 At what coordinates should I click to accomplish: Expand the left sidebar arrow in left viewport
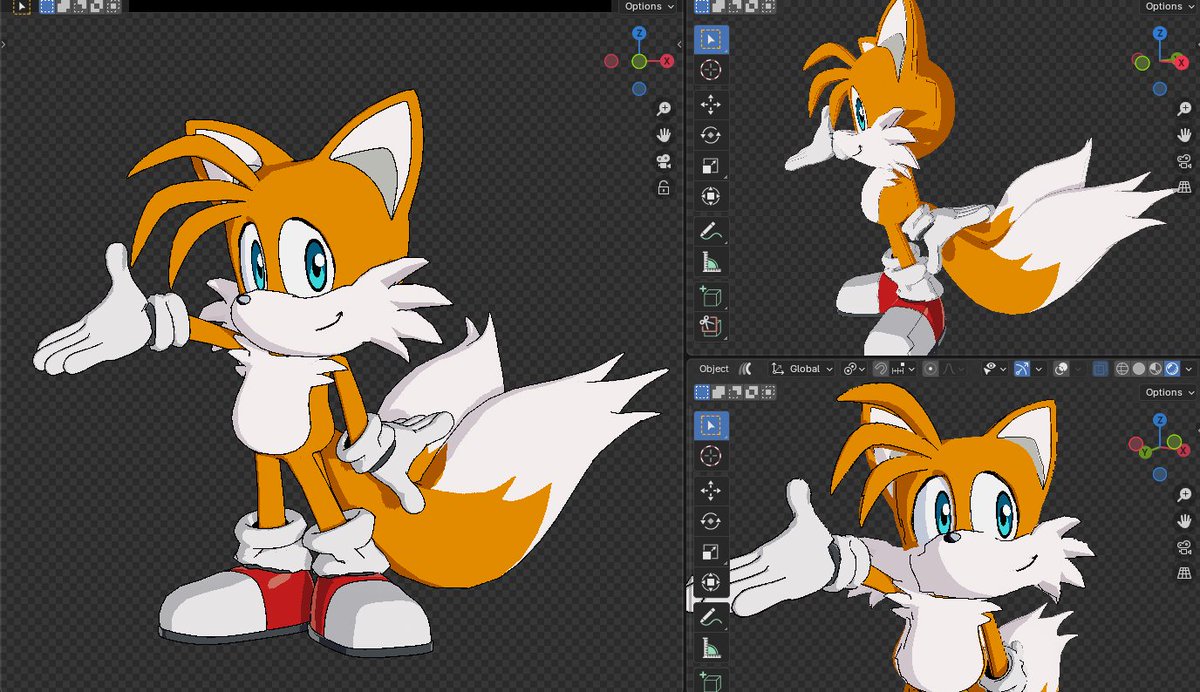pos(3,44)
